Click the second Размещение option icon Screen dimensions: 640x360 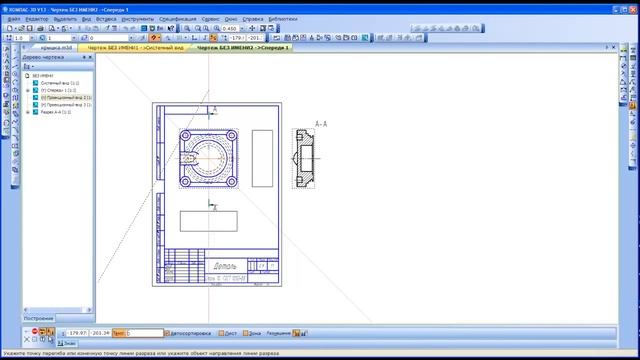coord(304,333)
